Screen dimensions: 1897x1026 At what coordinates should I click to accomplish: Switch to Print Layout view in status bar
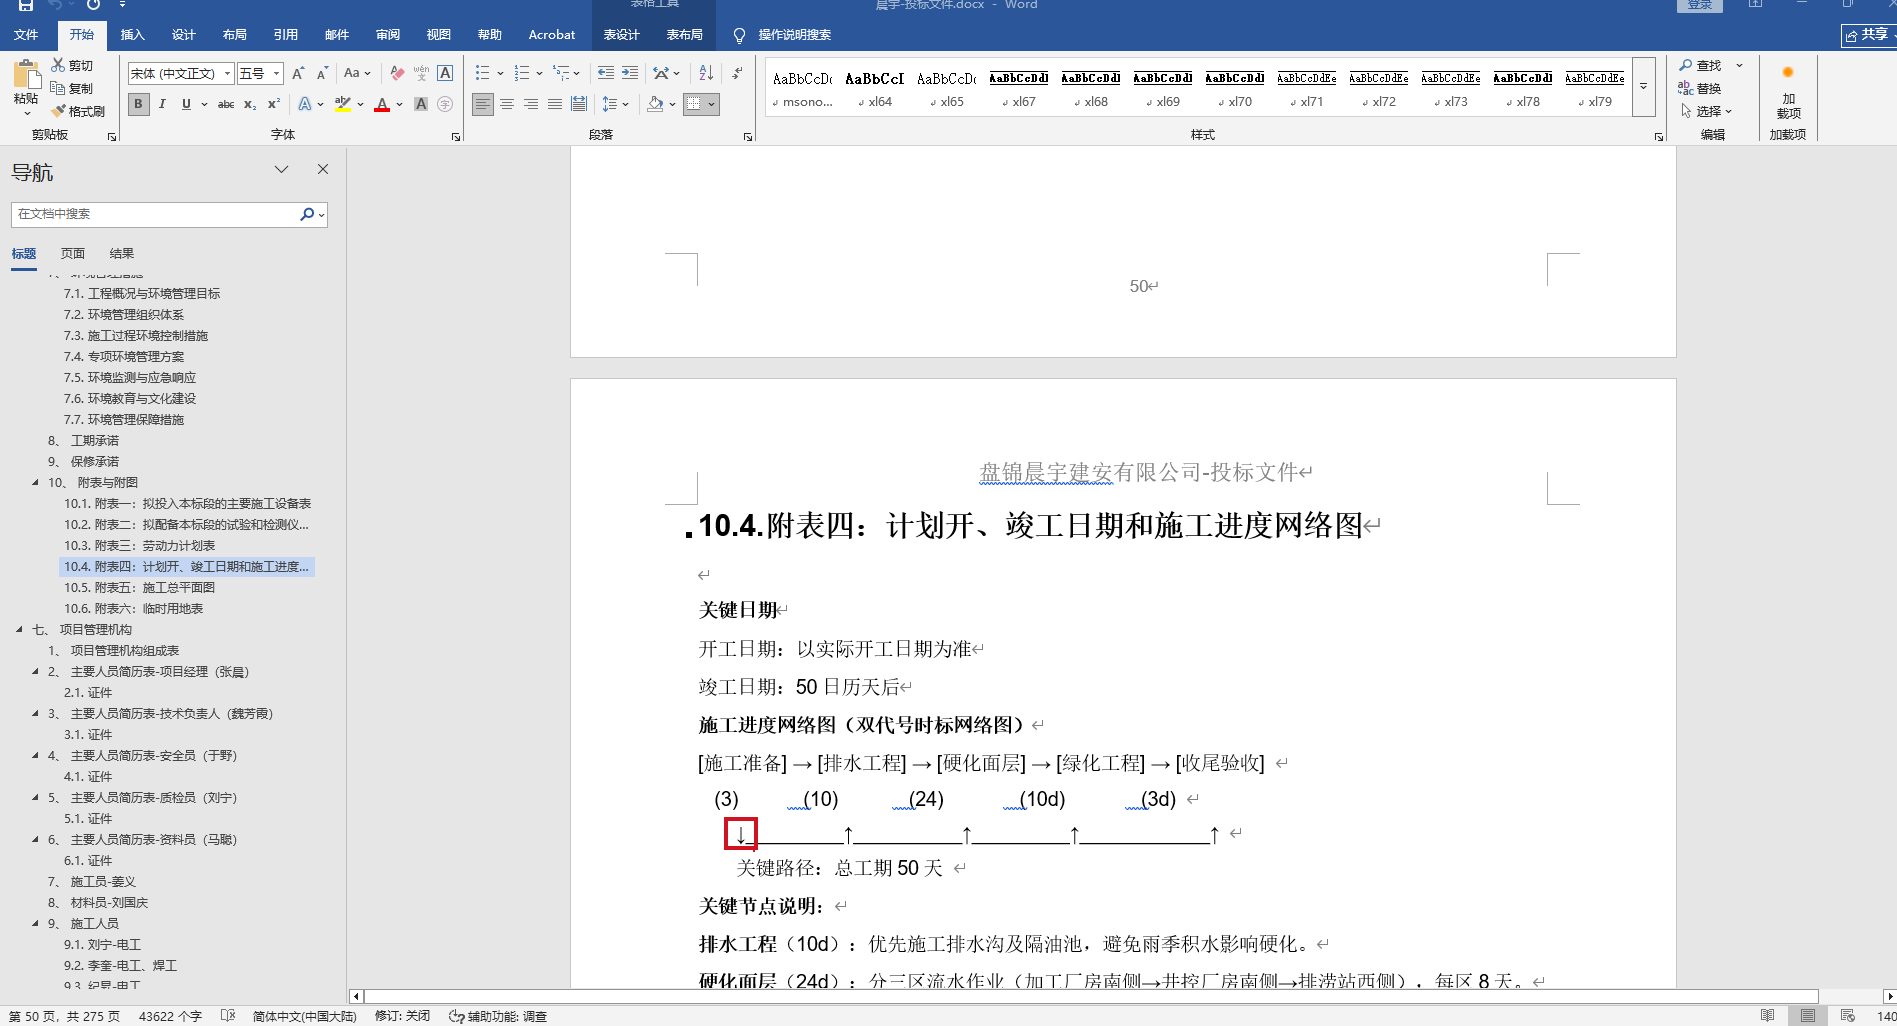point(1808,1016)
